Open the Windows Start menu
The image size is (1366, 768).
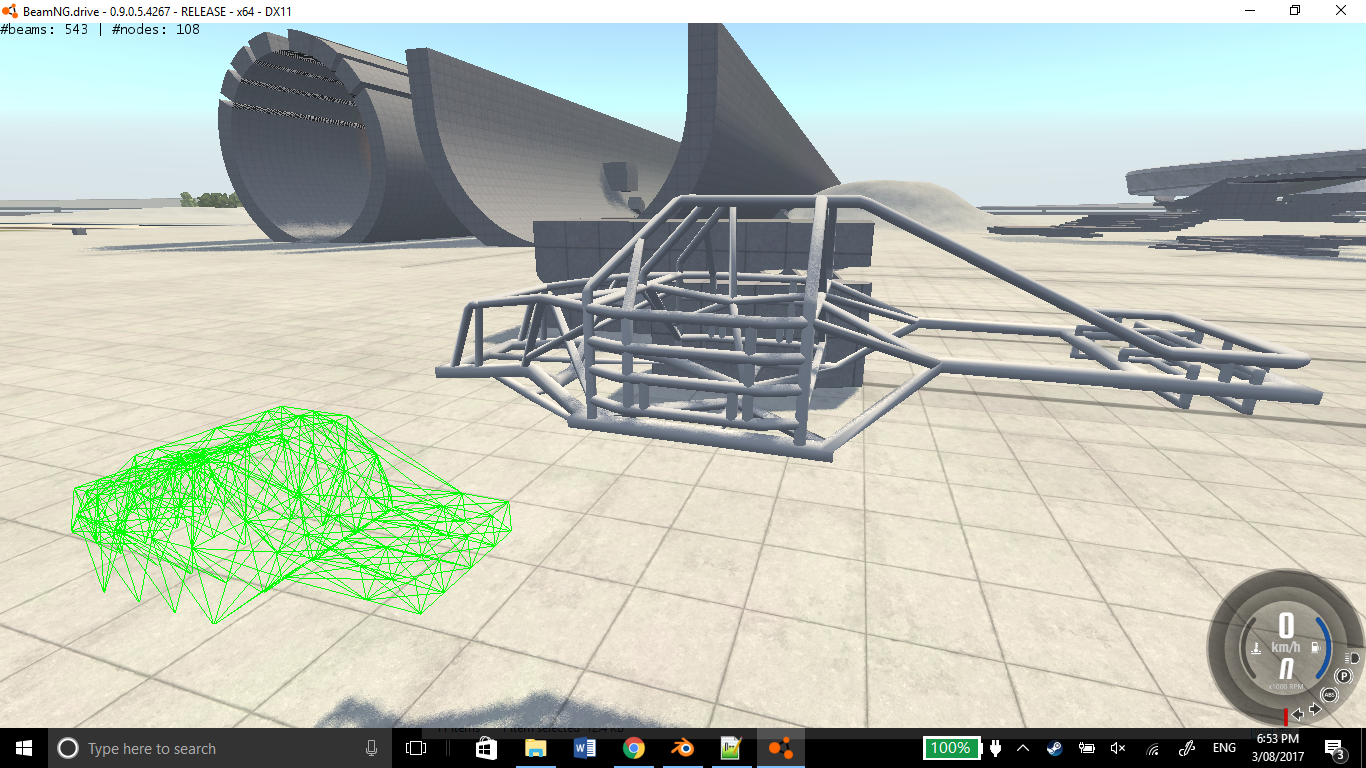point(23,748)
